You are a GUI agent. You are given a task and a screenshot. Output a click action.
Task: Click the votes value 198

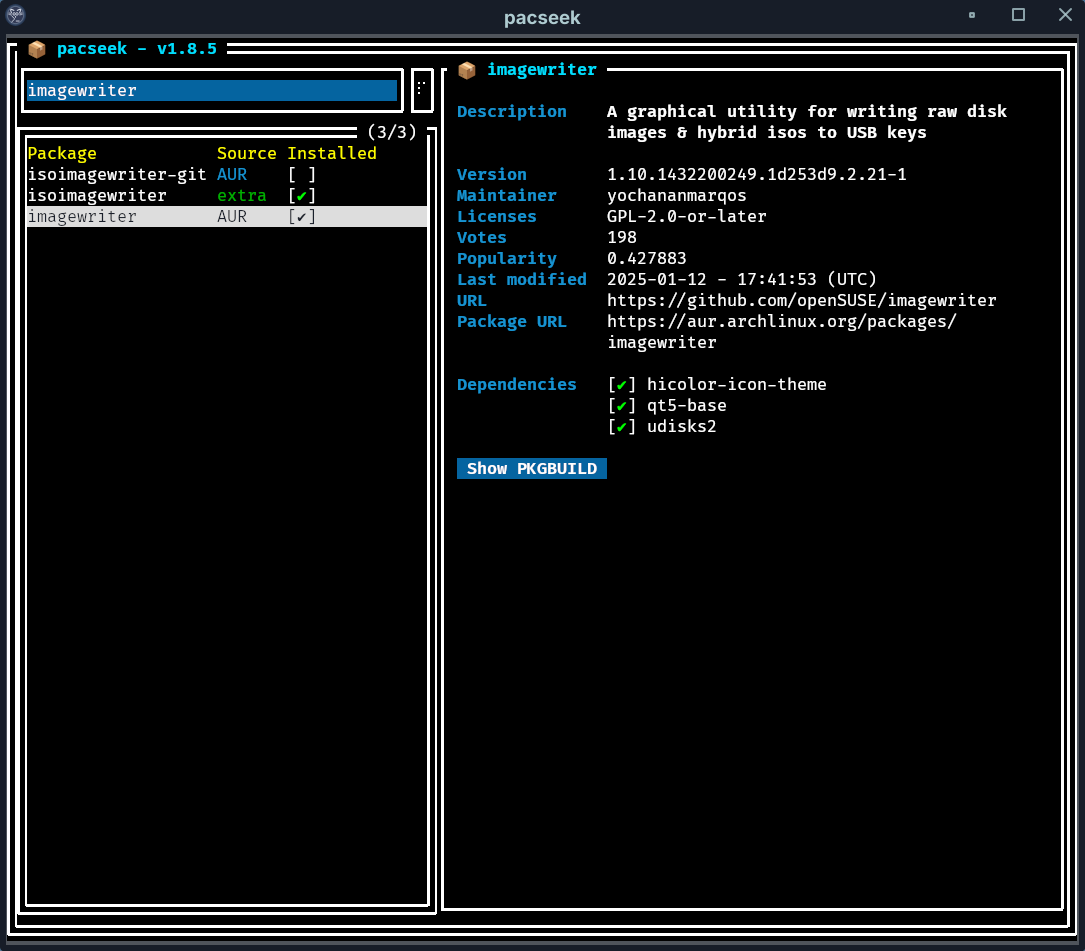click(x=621, y=237)
